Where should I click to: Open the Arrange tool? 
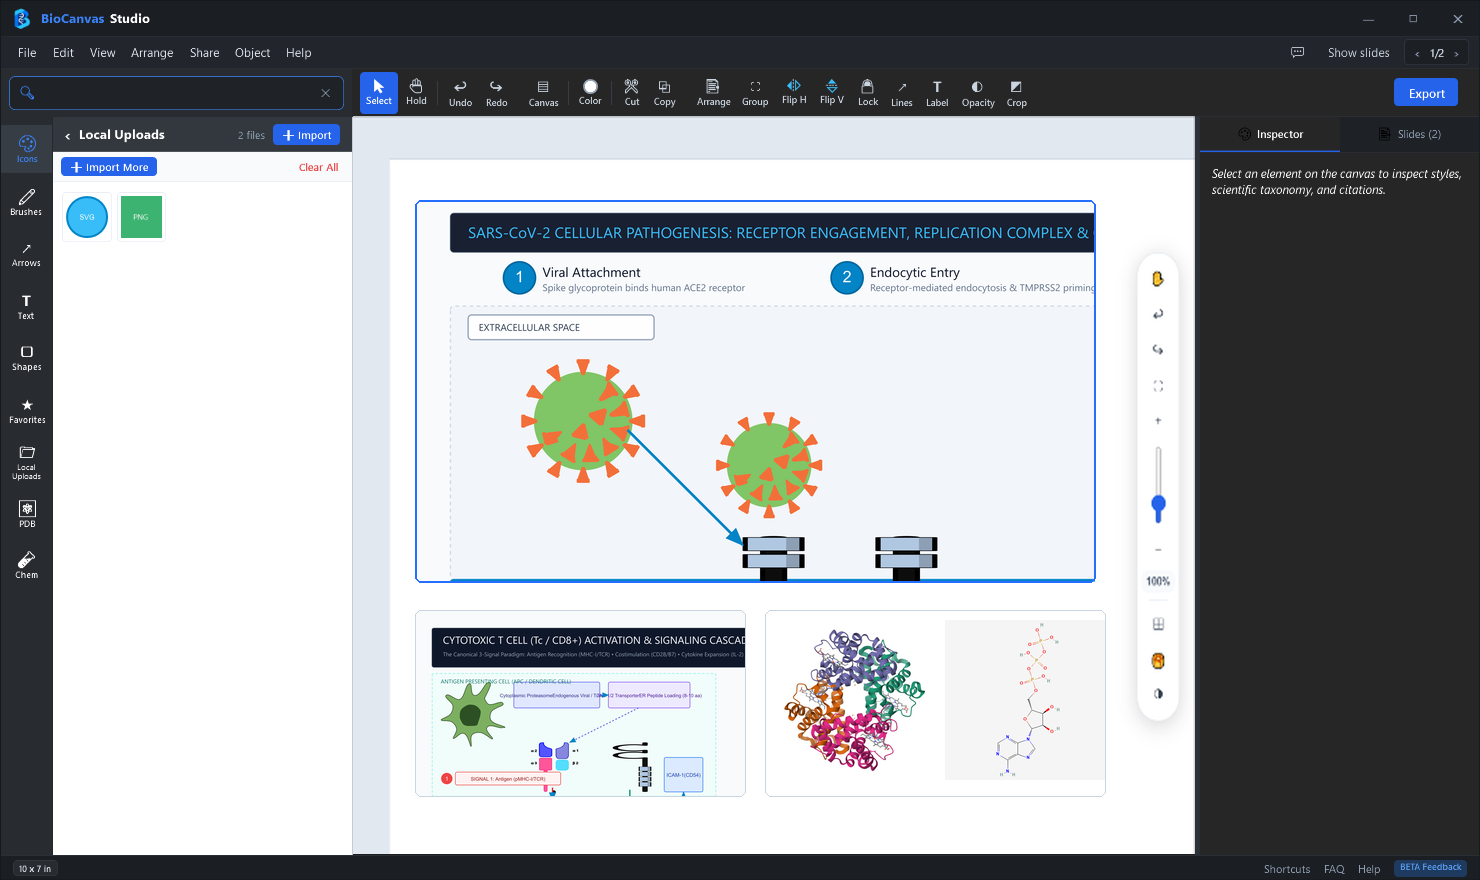coord(713,92)
